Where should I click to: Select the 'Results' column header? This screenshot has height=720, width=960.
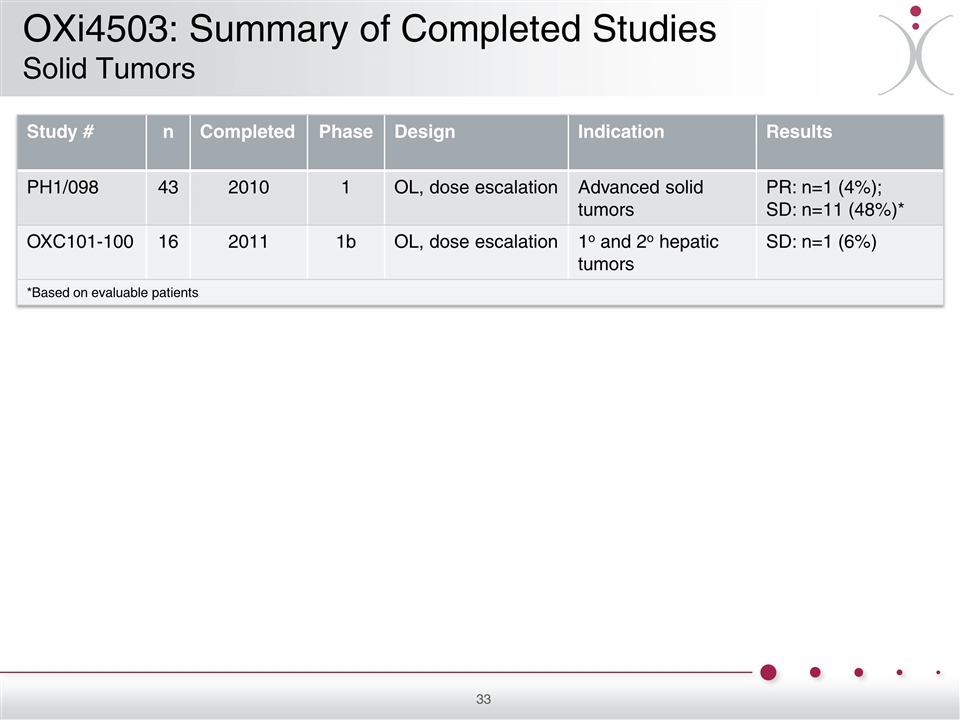tap(799, 132)
